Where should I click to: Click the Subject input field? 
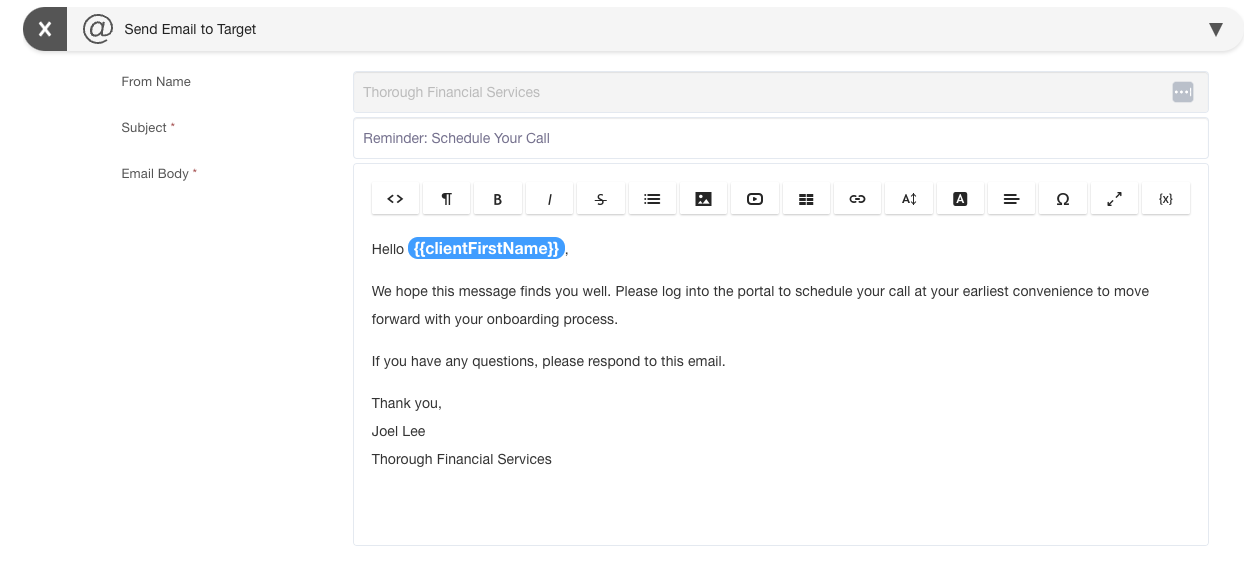point(780,138)
